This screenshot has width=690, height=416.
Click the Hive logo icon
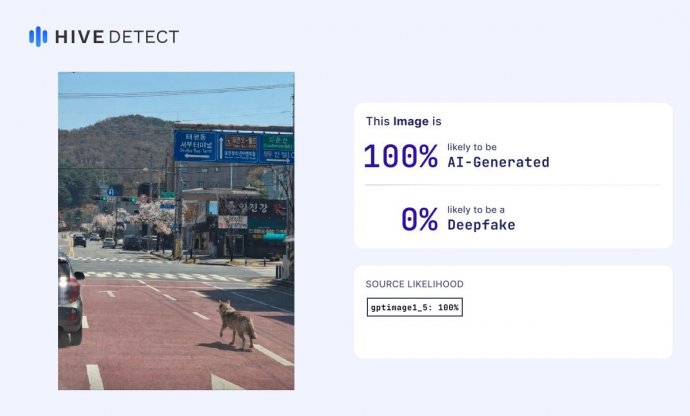coord(38,37)
